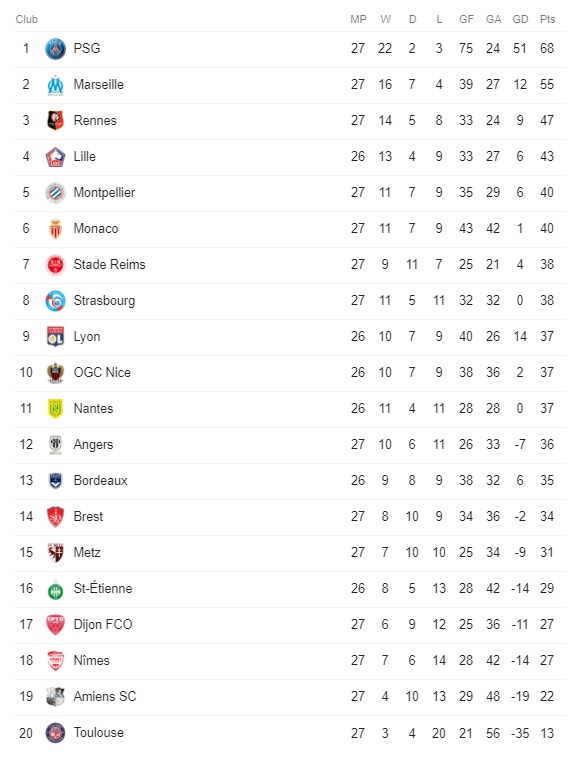Click the Marseille club logo
Image resolution: width=581 pixels, height=766 pixels.
tap(55, 85)
